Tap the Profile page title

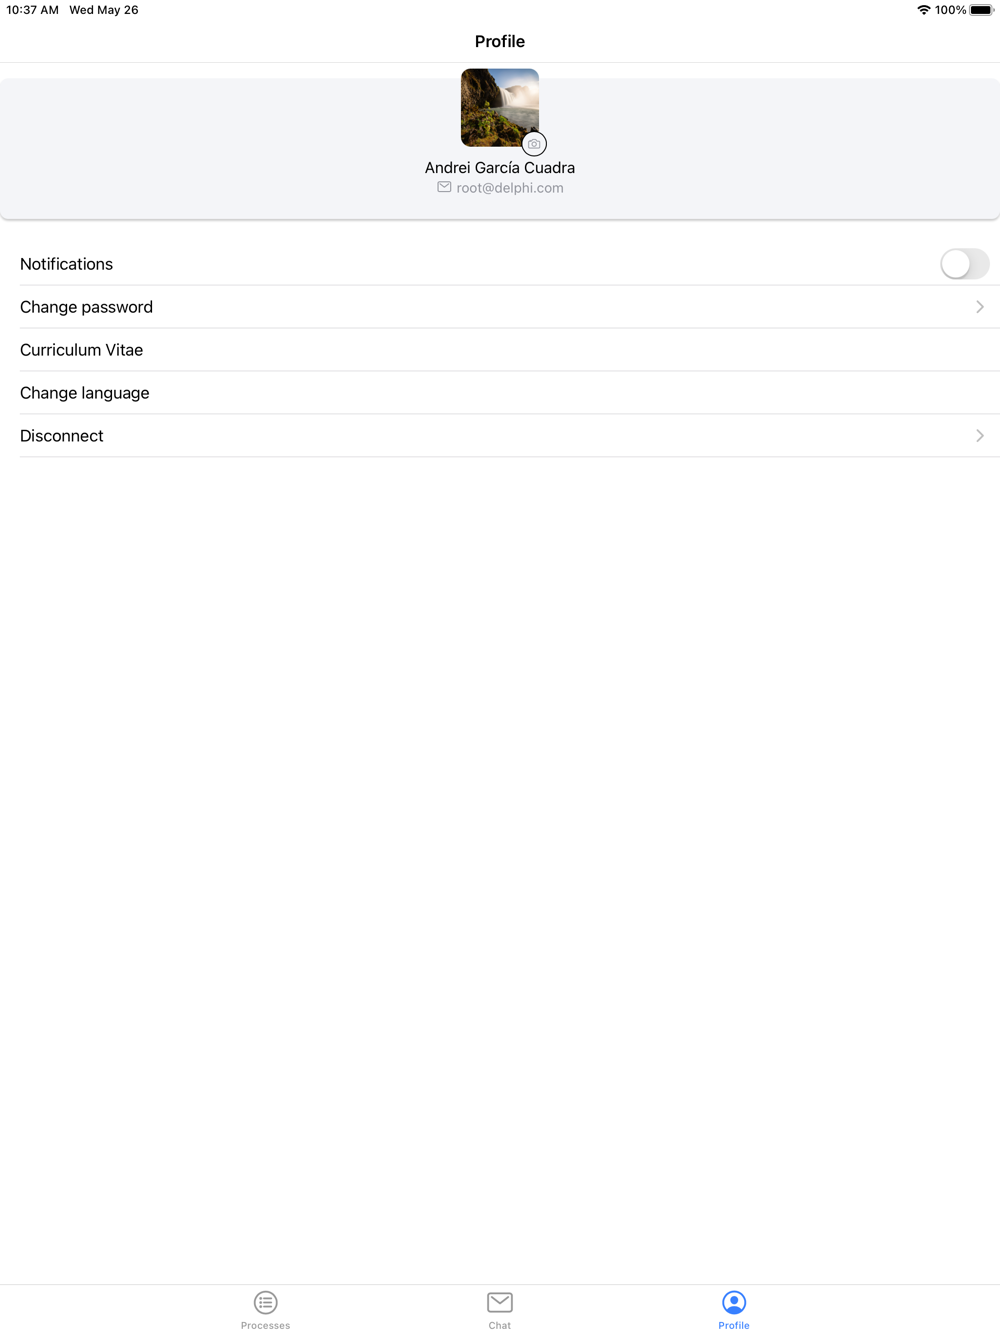[500, 41]
